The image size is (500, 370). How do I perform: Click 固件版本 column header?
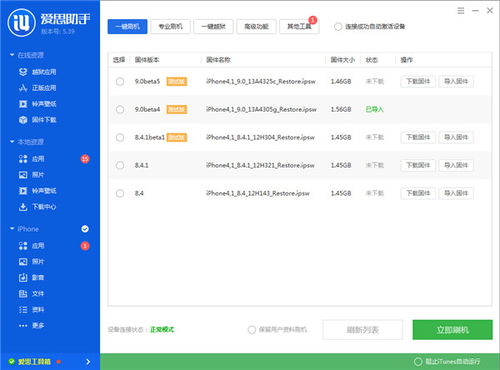coord(147,60)
